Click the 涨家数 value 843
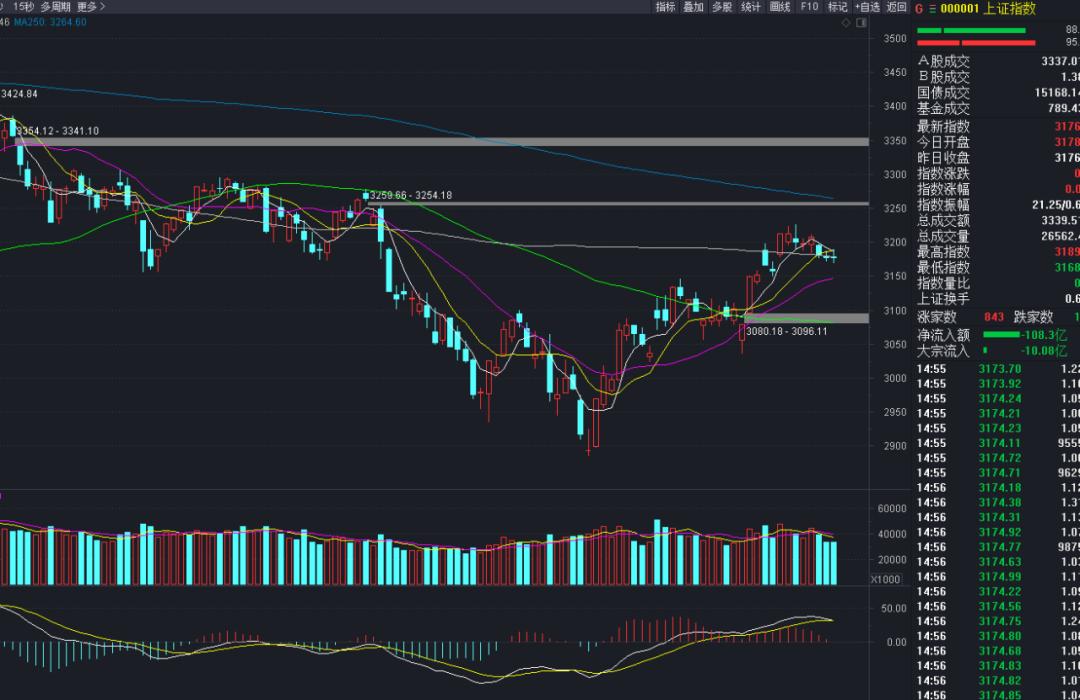Screen dimensions: 1080x700 (x=994, y=317)
